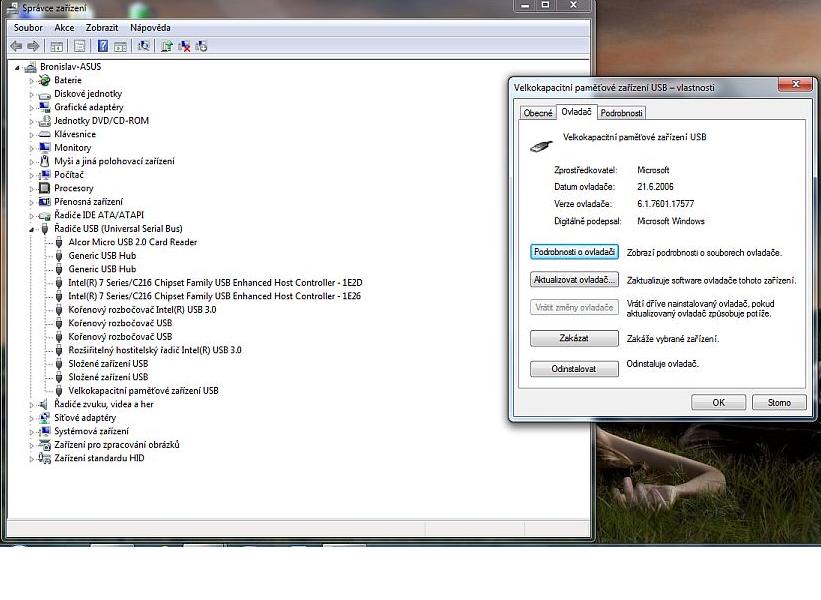
Task: Click the Zařízení standardu HID icon
Action: coord(45,458)
